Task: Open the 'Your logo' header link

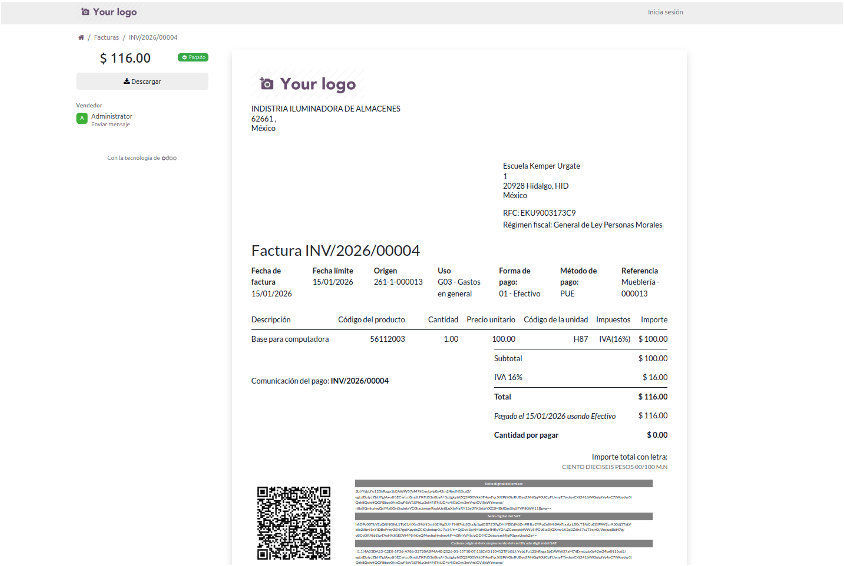Action: [x=109, y=12]
